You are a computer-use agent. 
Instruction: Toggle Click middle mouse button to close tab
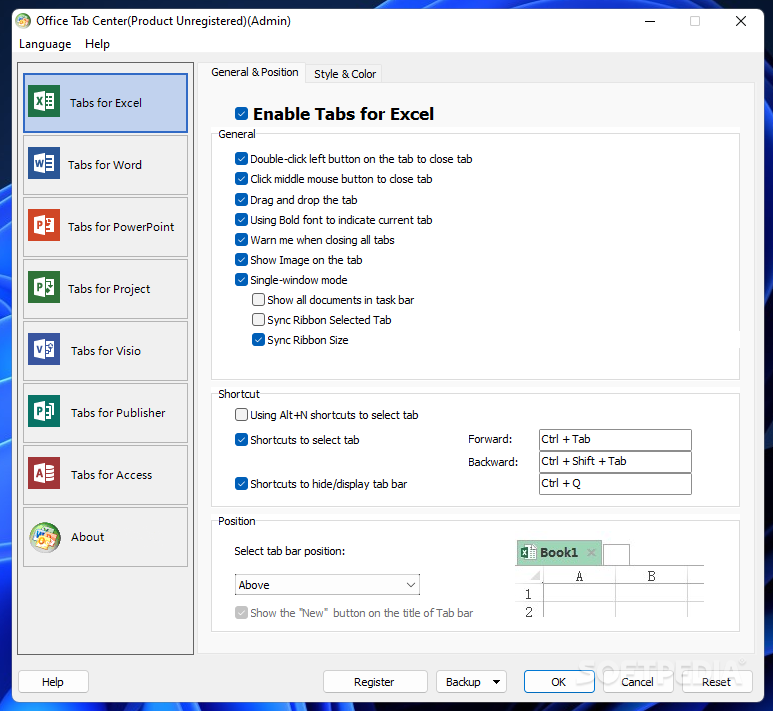coord(241,178)
